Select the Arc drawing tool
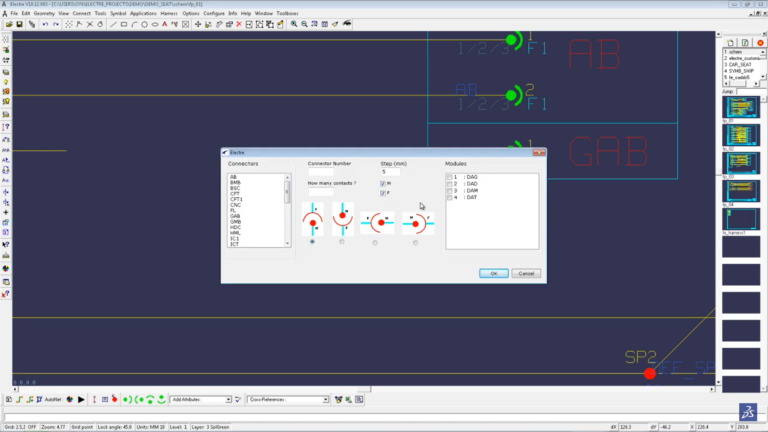 click(x=134, y=24)
